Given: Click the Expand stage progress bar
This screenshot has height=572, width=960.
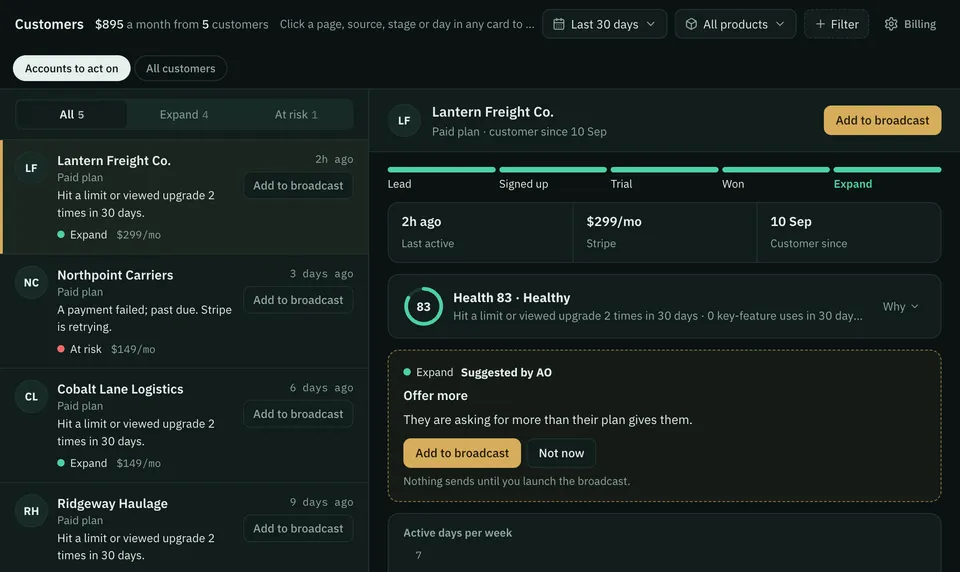Looking at the screenshot, I should (887, 170).
